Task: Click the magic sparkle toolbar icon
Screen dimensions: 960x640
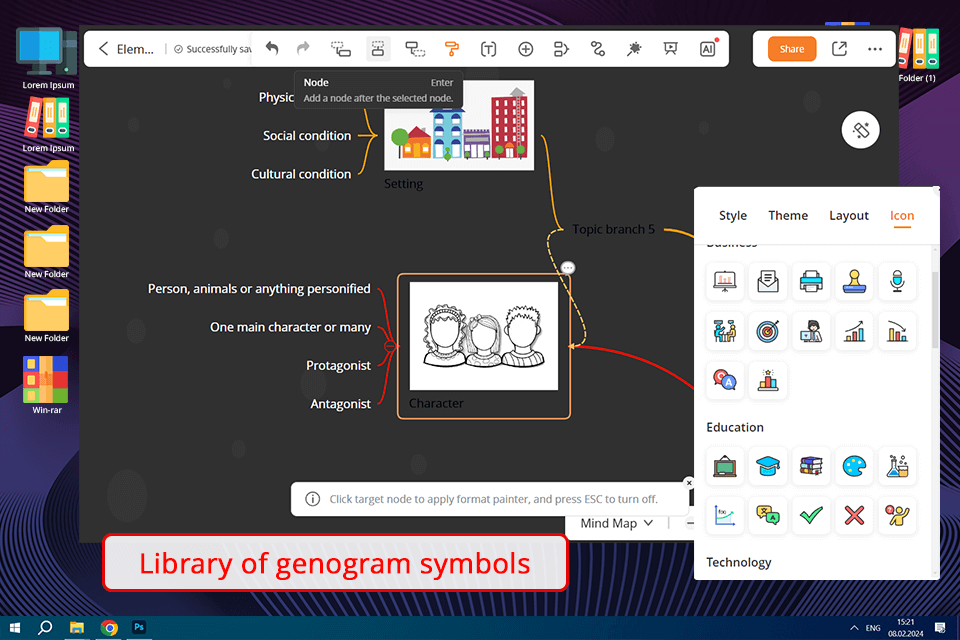Action: click(x=634, y=49)
